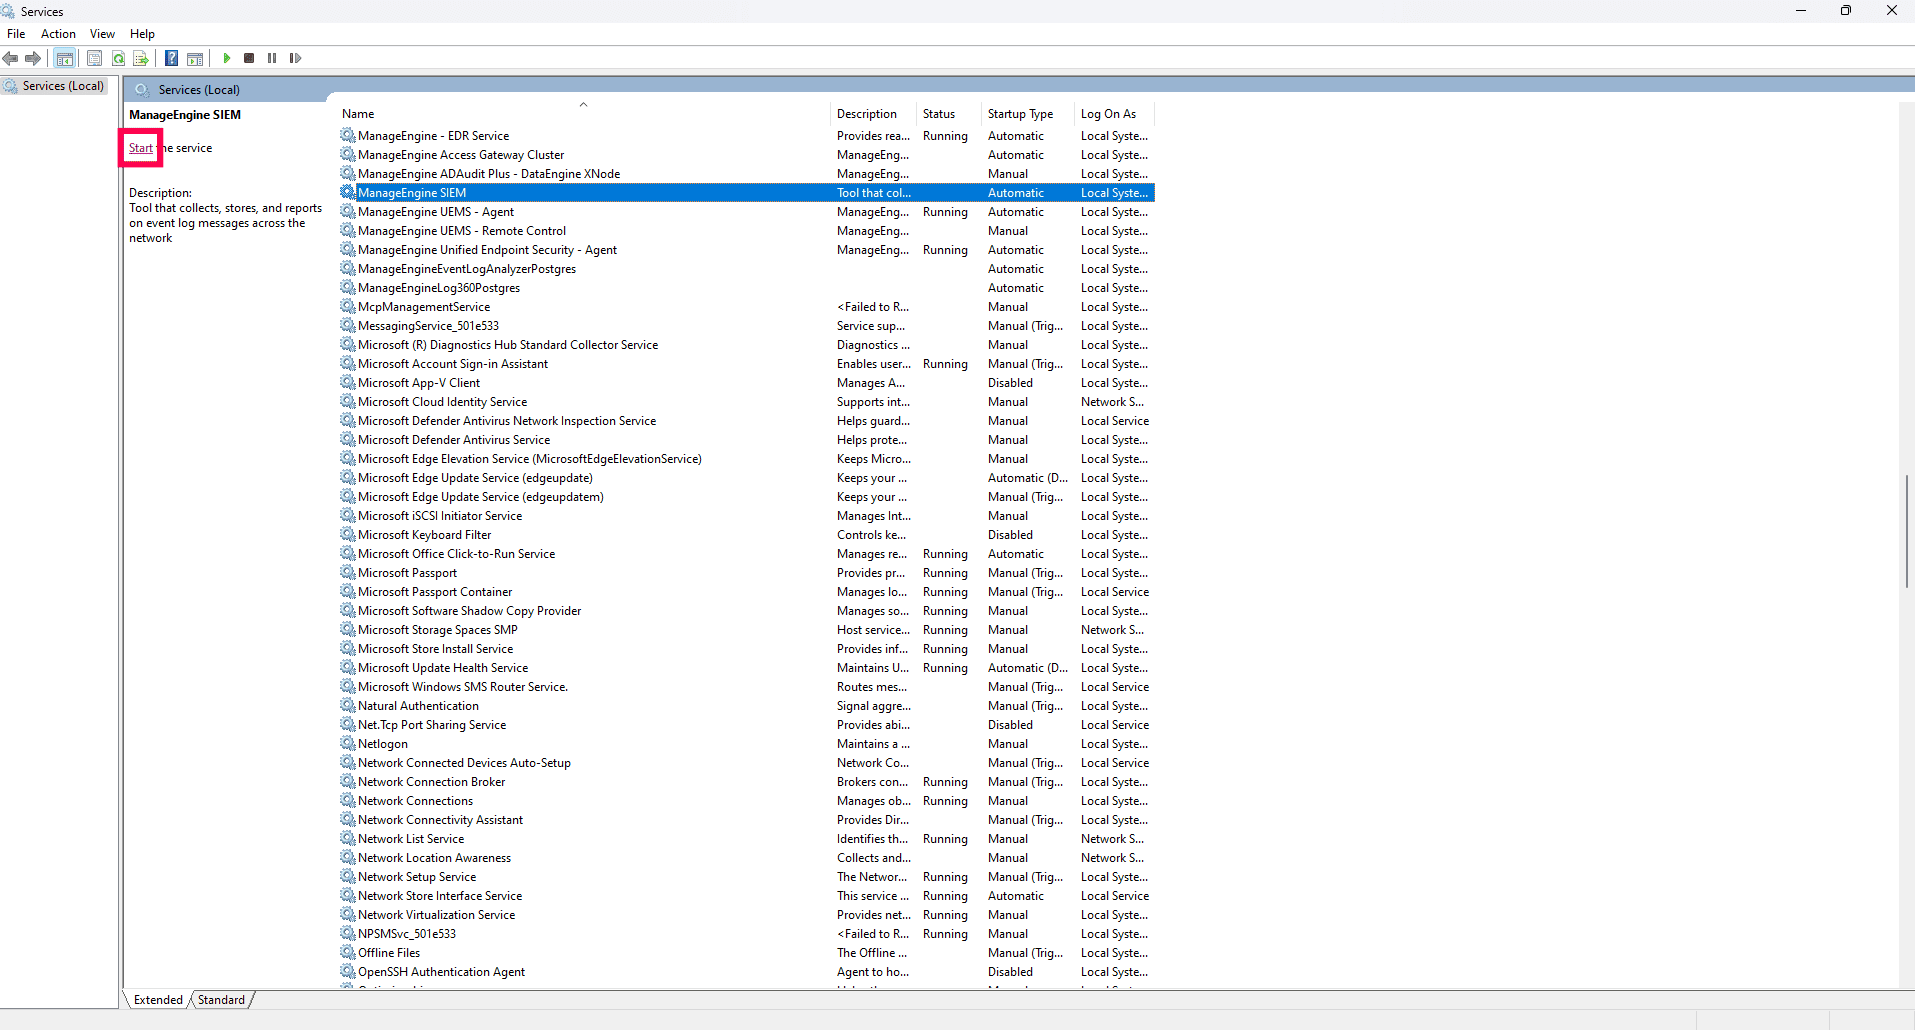This screenshot has height=1030, width=1915.
Task: Sort by the Description column header
Action: tap(873, 114)
